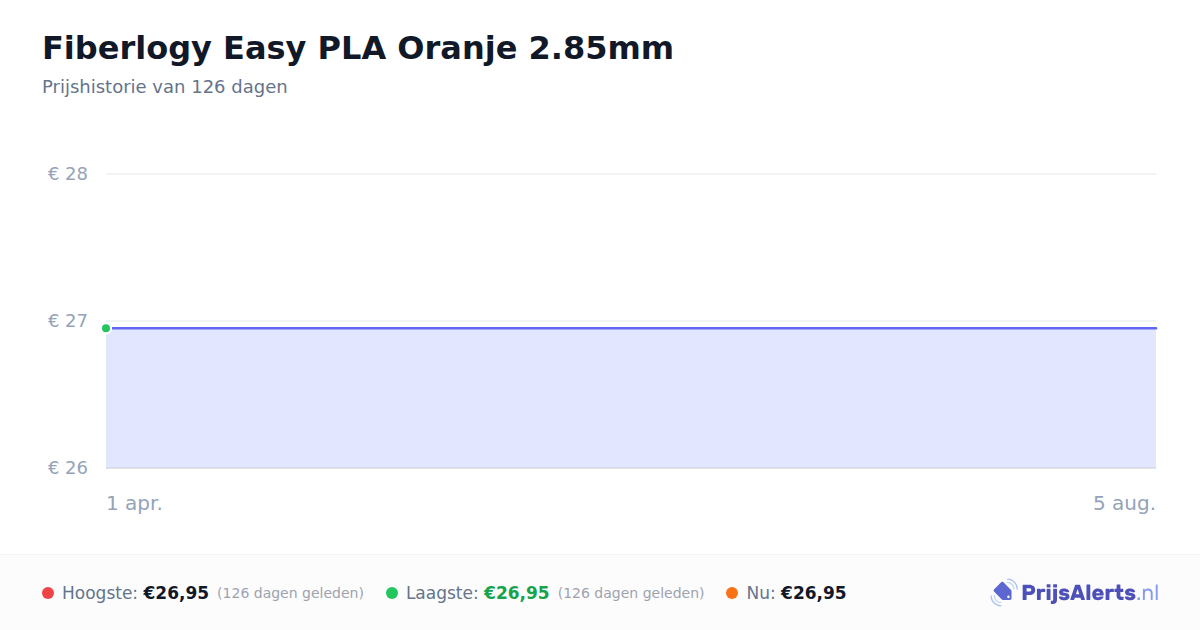The width and height of the screenshot is (1200, 630).
Task: Select the green lowest-price marker on the chart
Action: tap(106, 328)
